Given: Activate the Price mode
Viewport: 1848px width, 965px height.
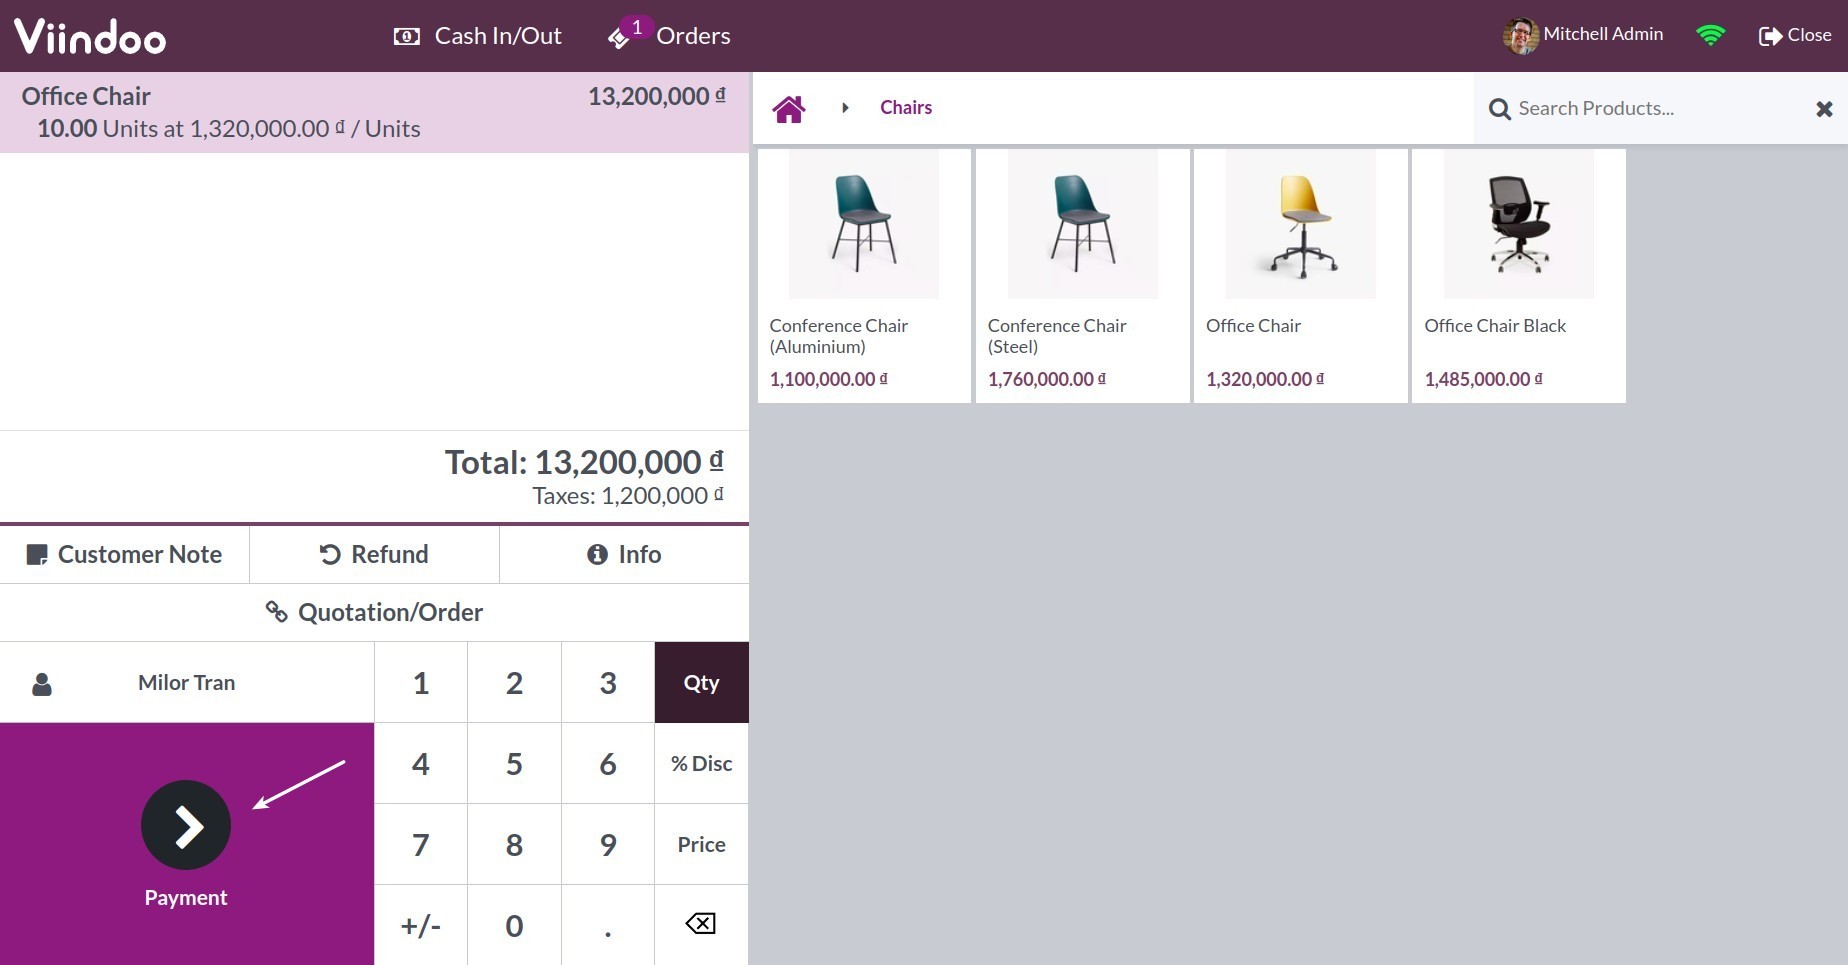Looking at the screenshot, I should [x=701, y=844].
